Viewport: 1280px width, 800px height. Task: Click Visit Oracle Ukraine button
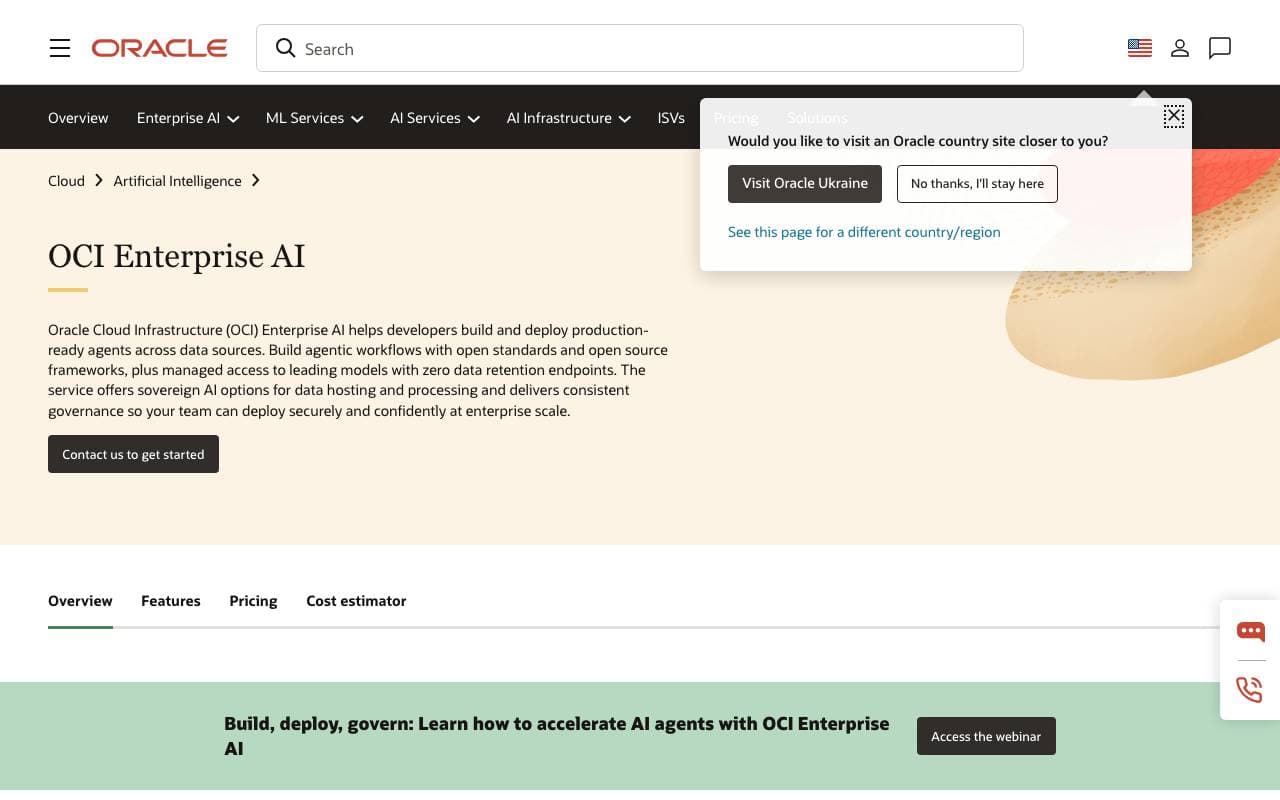(x=805, y=184)
